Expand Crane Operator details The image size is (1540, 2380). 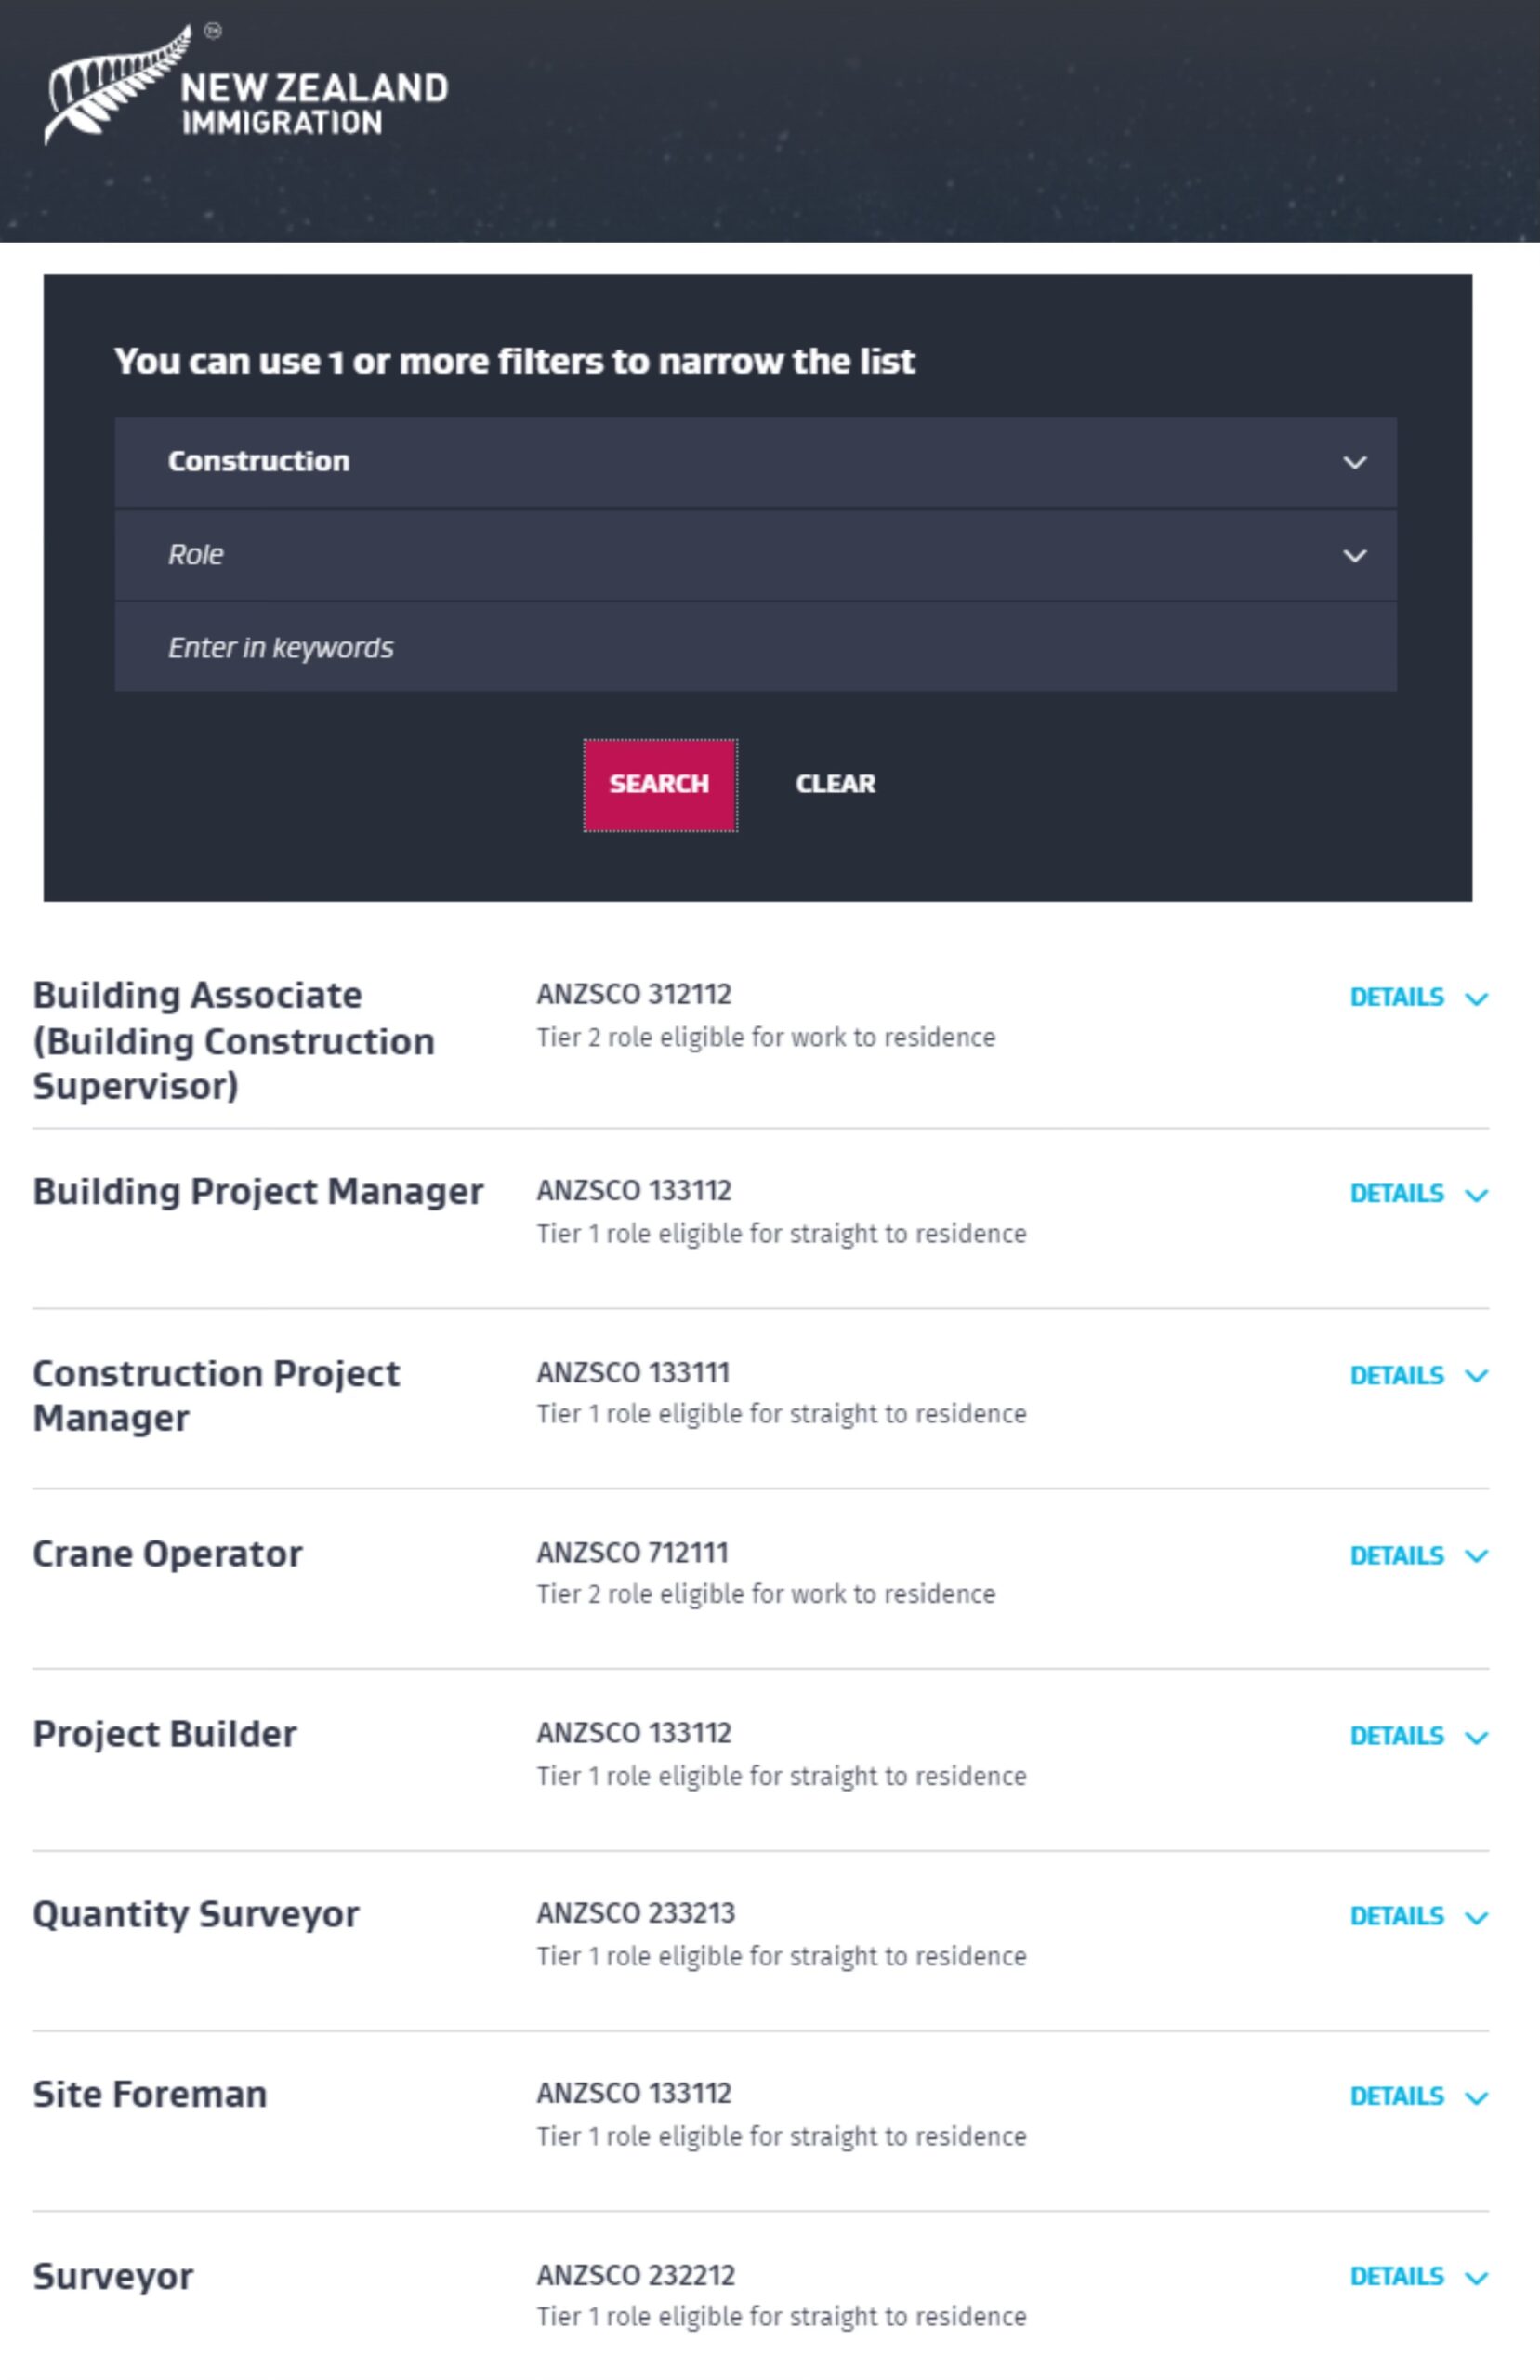[x=1396, y=1555]
